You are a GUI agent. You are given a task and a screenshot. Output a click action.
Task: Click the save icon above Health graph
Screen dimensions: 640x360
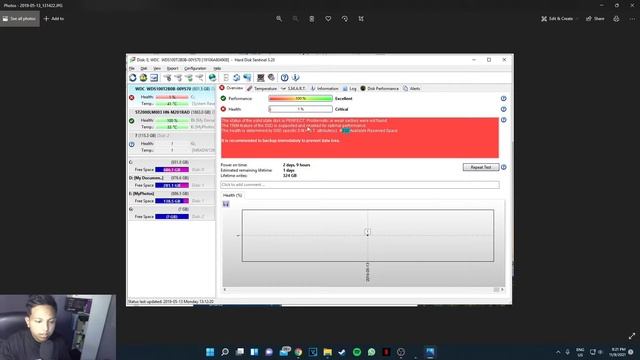[226, 204]
